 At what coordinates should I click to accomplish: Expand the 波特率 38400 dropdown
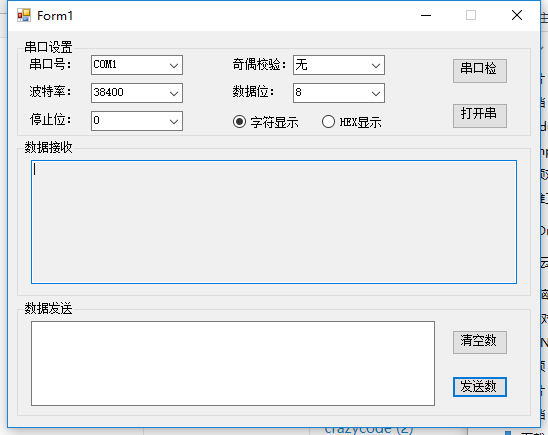[137, 93]
